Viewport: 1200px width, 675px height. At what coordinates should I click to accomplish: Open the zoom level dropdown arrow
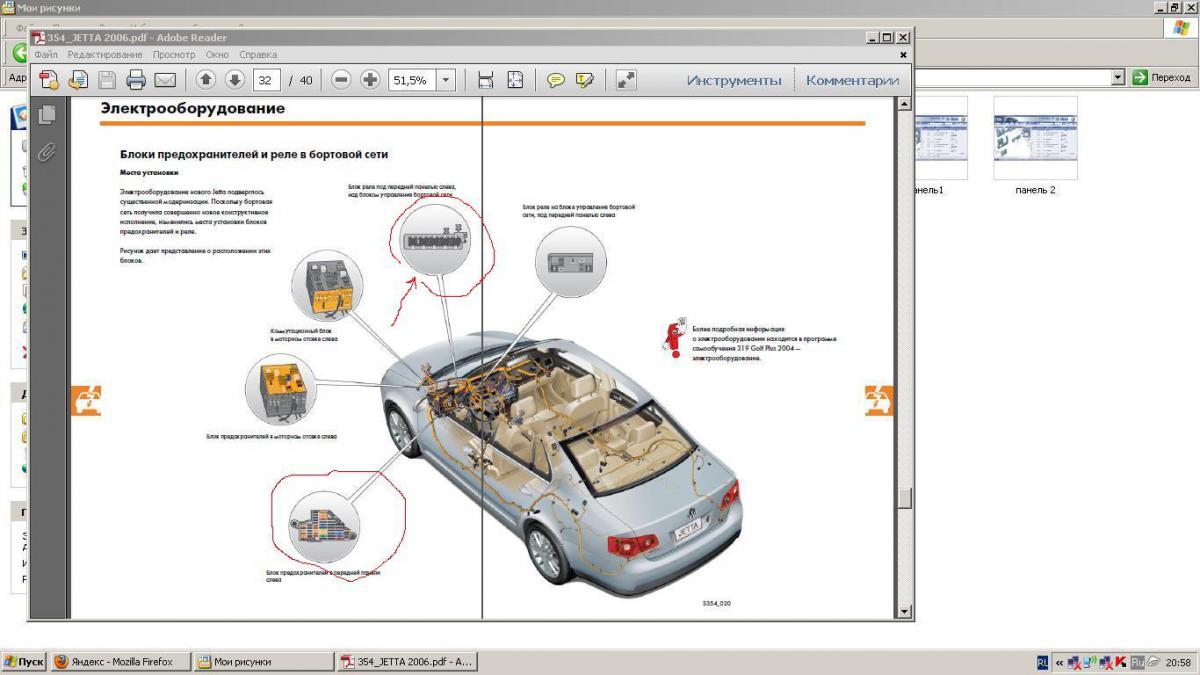(x=446, y=80)
